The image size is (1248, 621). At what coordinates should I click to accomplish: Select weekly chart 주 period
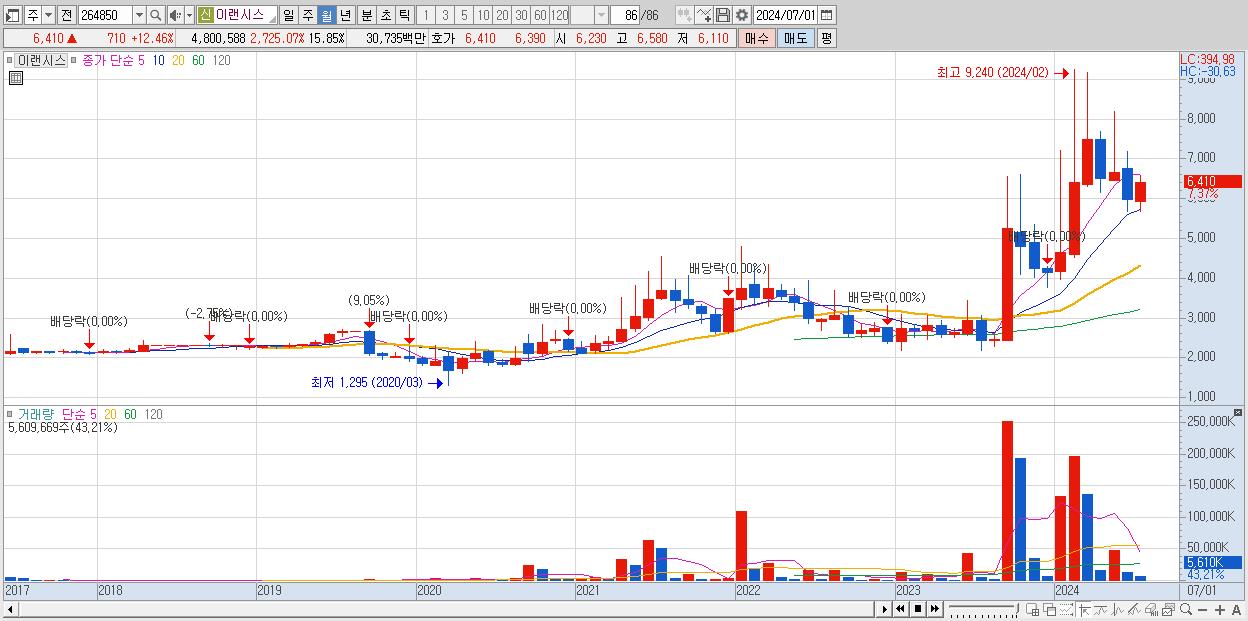[307, 15]
